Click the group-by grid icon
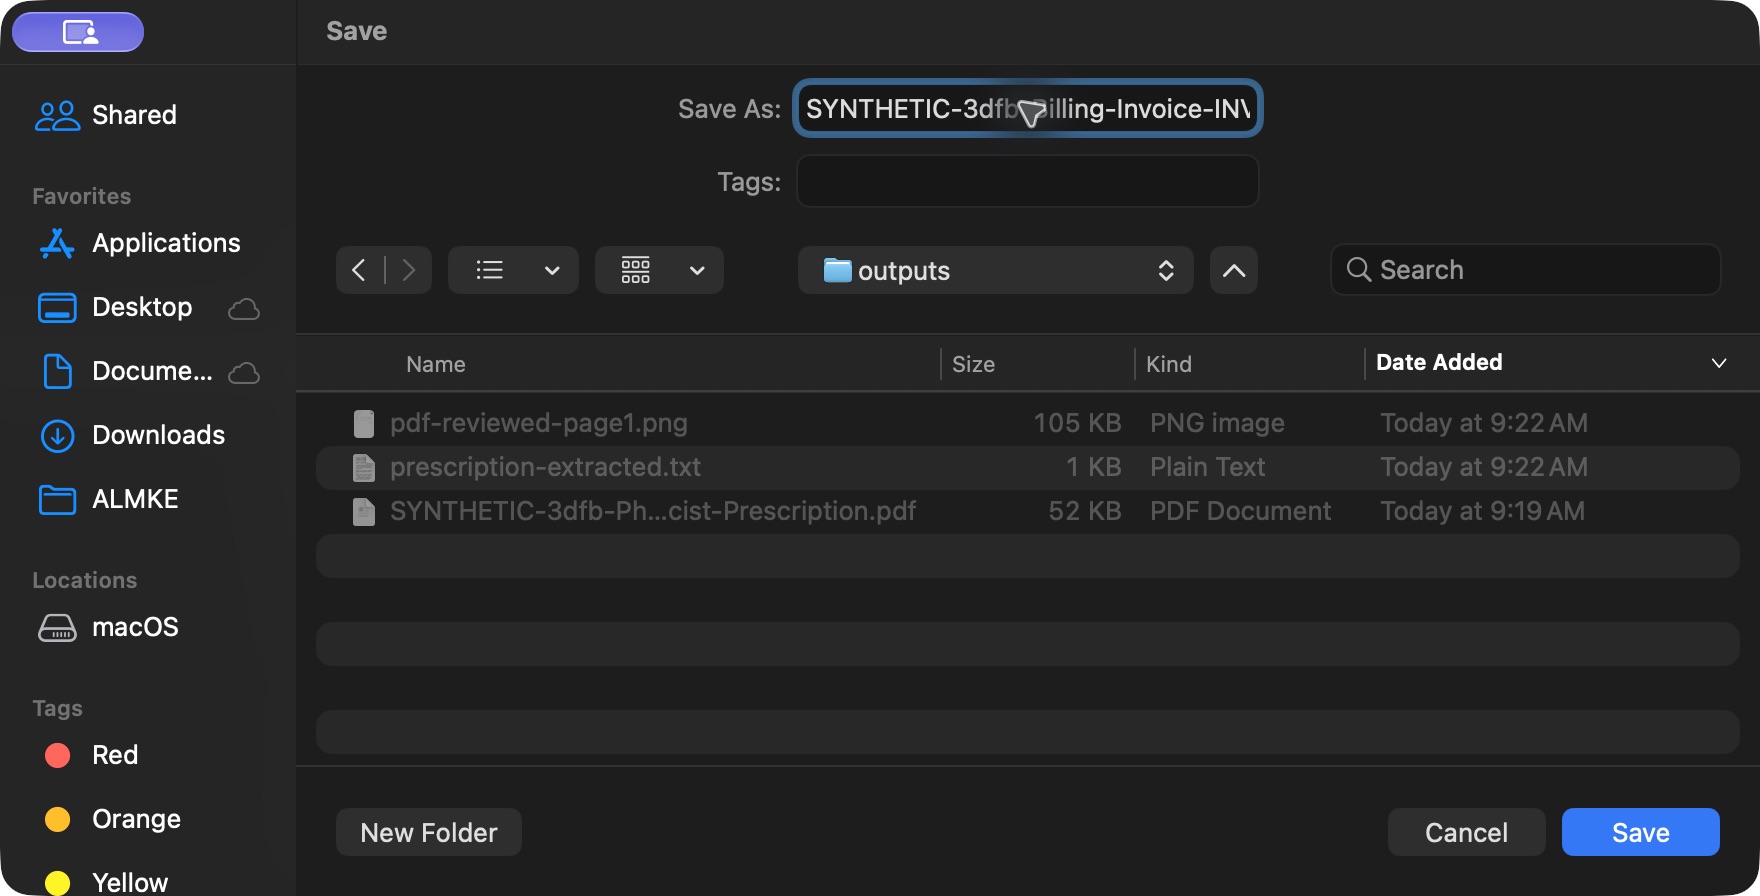Screen dimensions: 1760x896 point(635,270)
